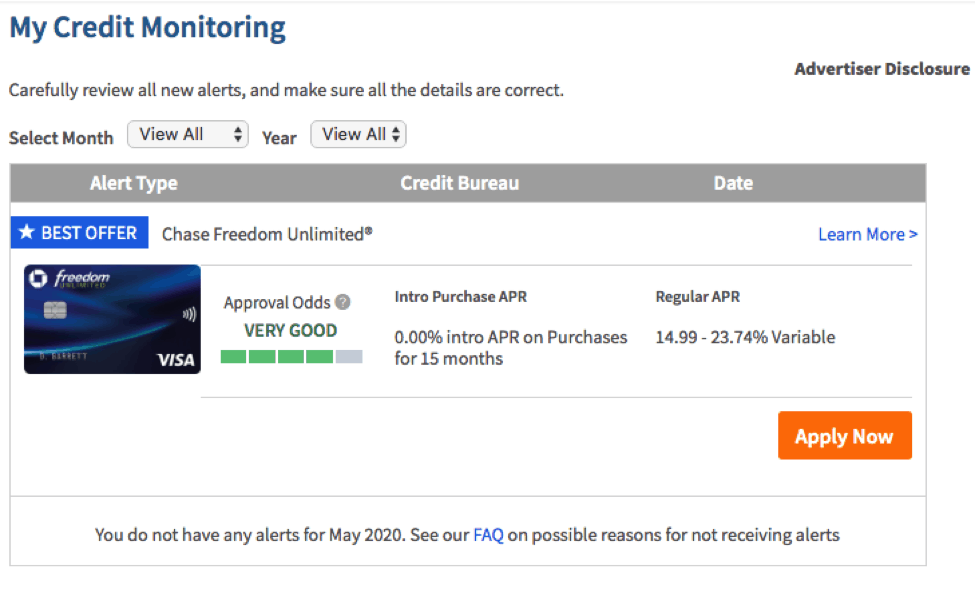This screenshot has height=611, width=975.
Task: Open the Year View All dropdown
Action: pos(358,134)
